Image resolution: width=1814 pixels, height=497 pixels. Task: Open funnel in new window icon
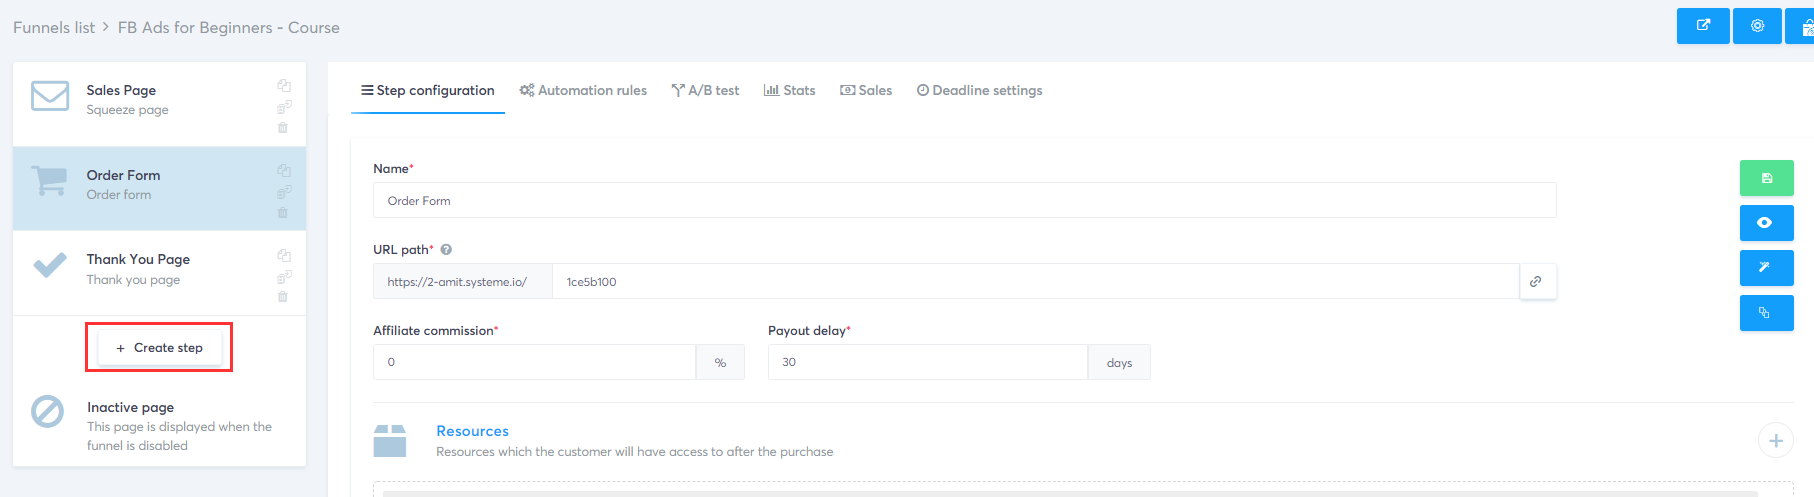pyautogui.click(x=1703, y=26)
